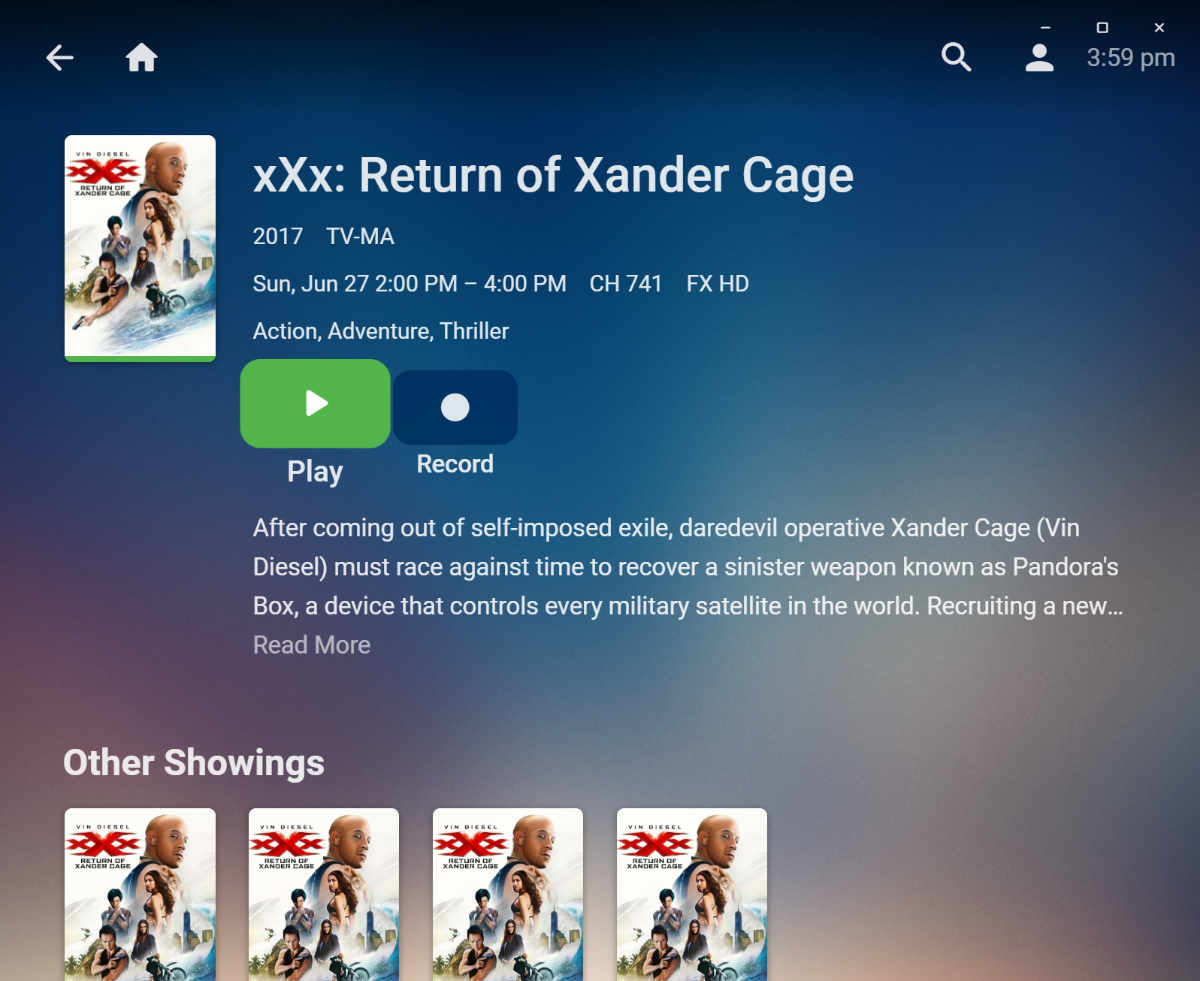This screenshot has width=1200, height=981.
Task: Open the second Other Showings poster
Action: (x=324, y=894)
